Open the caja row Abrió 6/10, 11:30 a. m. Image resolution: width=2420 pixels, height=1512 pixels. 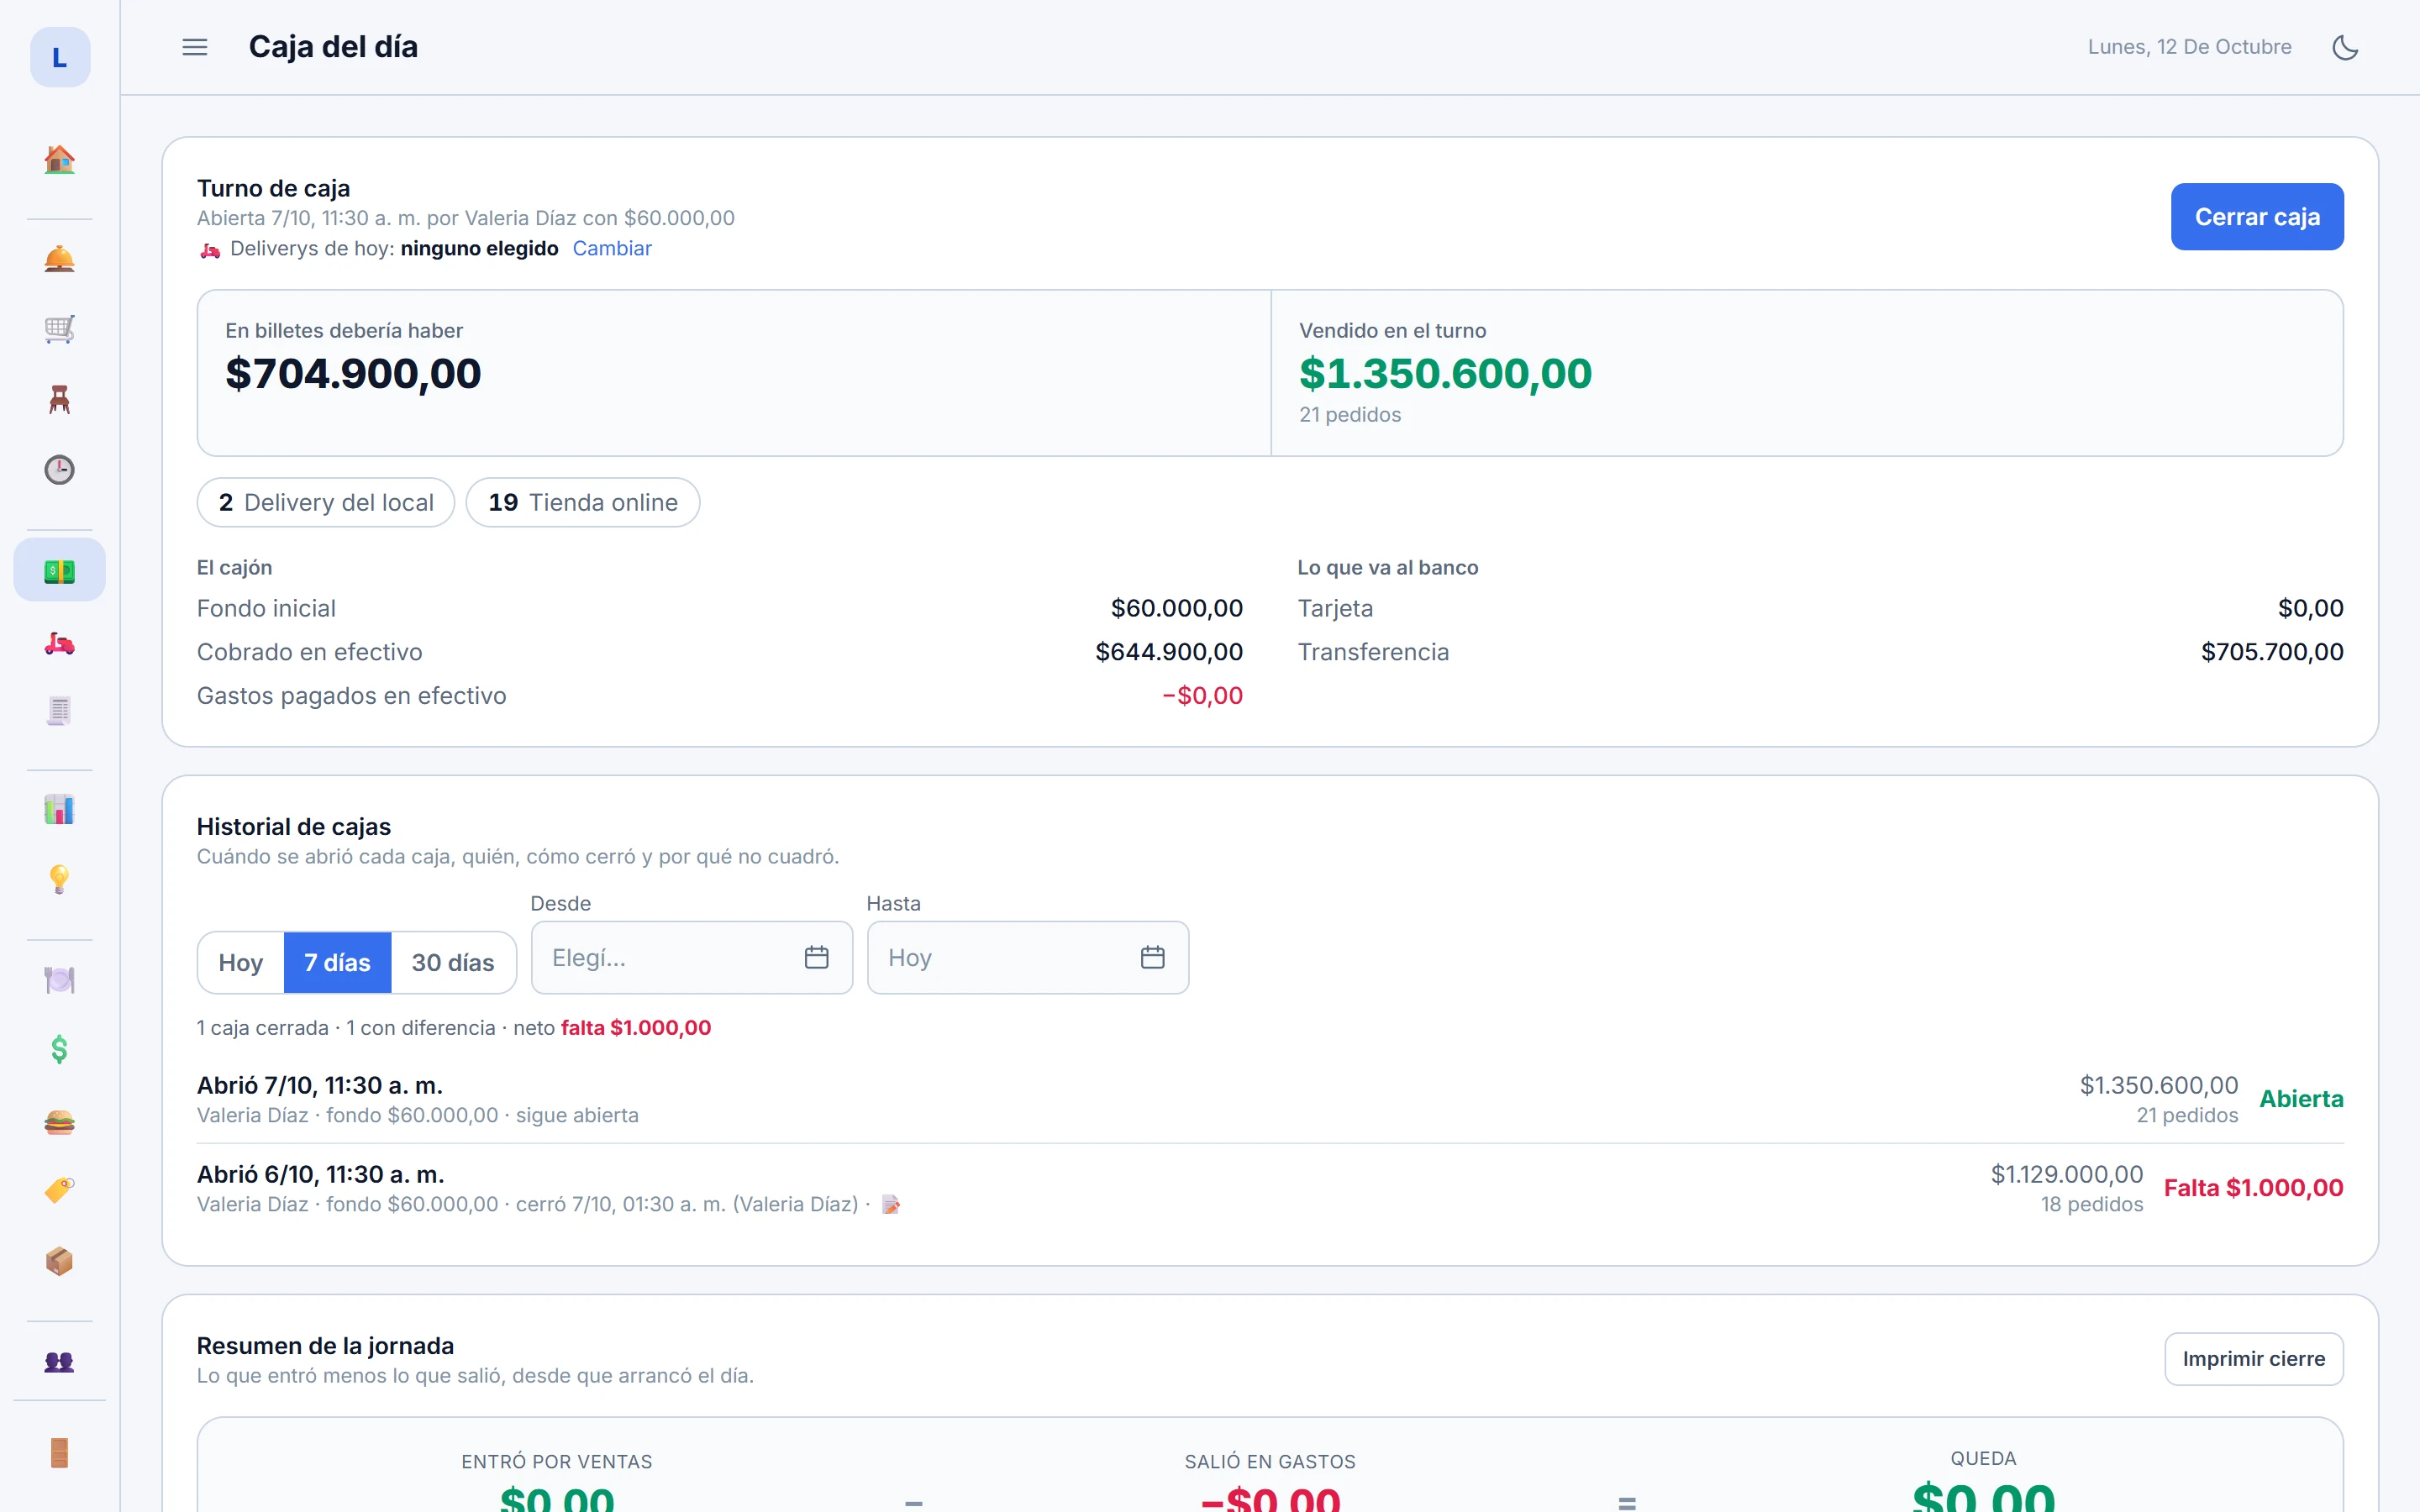[1270, 1188]
